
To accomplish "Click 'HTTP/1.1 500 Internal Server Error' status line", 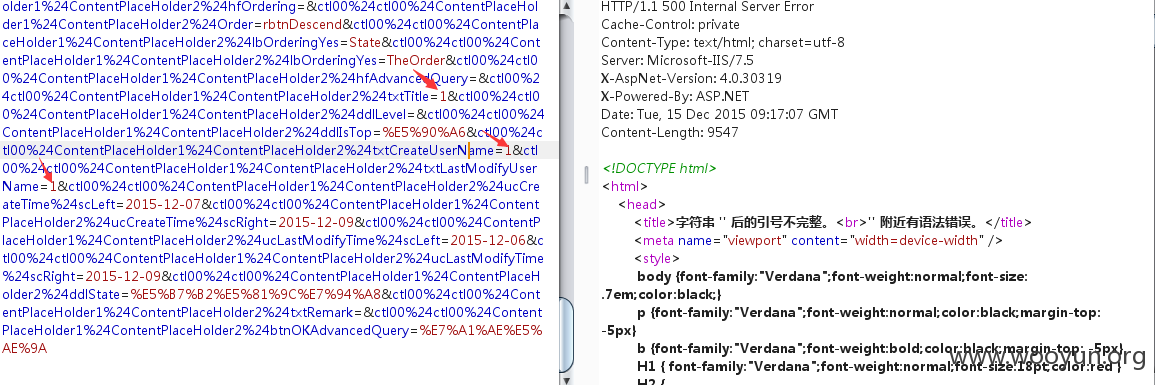I will 707,7.
